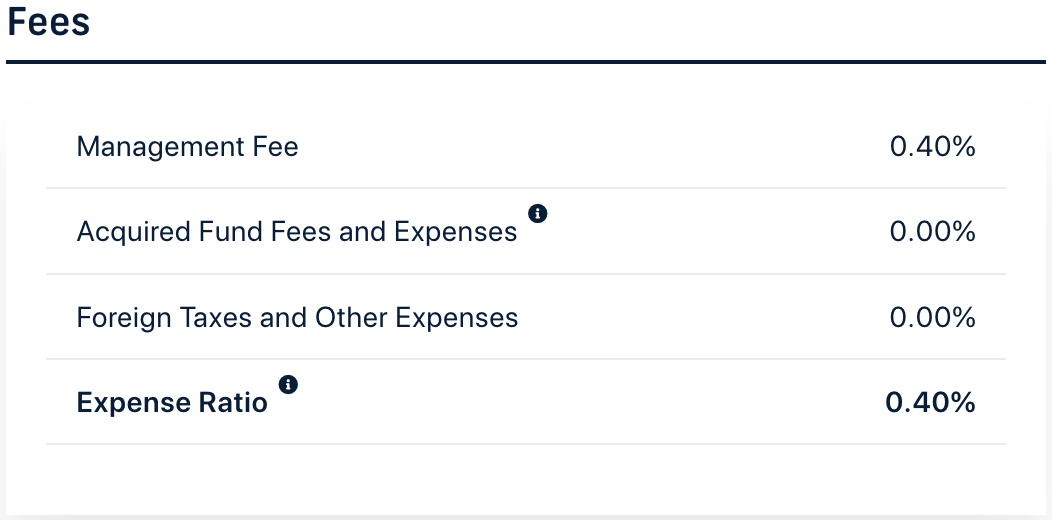Click the divider line under Management Fee row
Image resolution: width=1052 pixels, height=520 pixels.
pos(525,188)
